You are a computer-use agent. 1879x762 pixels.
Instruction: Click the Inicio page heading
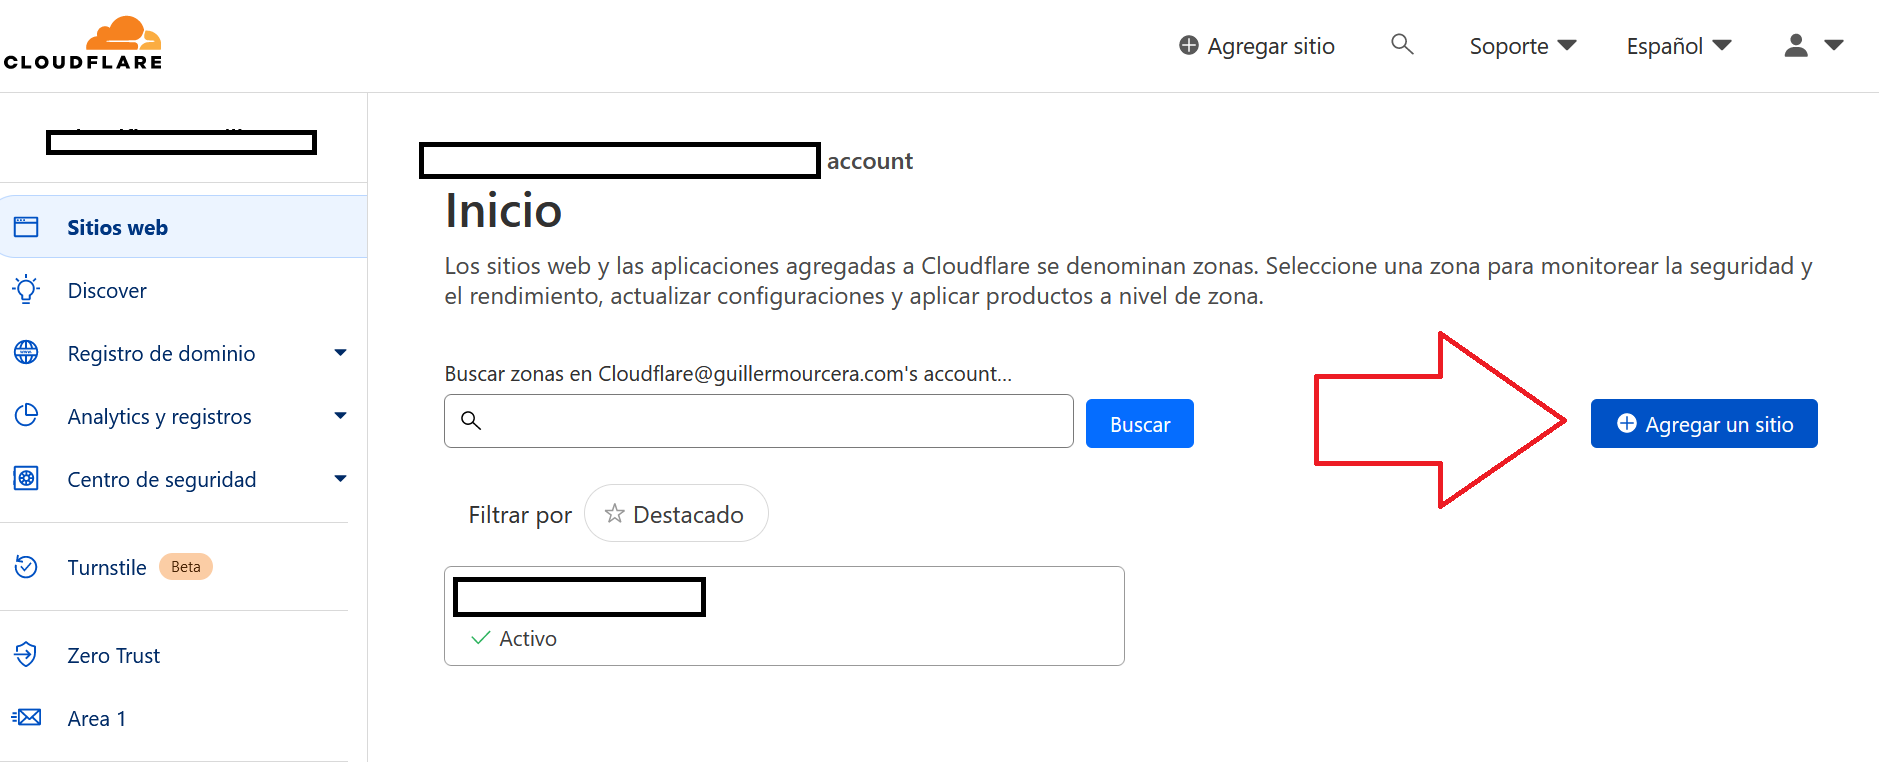point(503,210)
